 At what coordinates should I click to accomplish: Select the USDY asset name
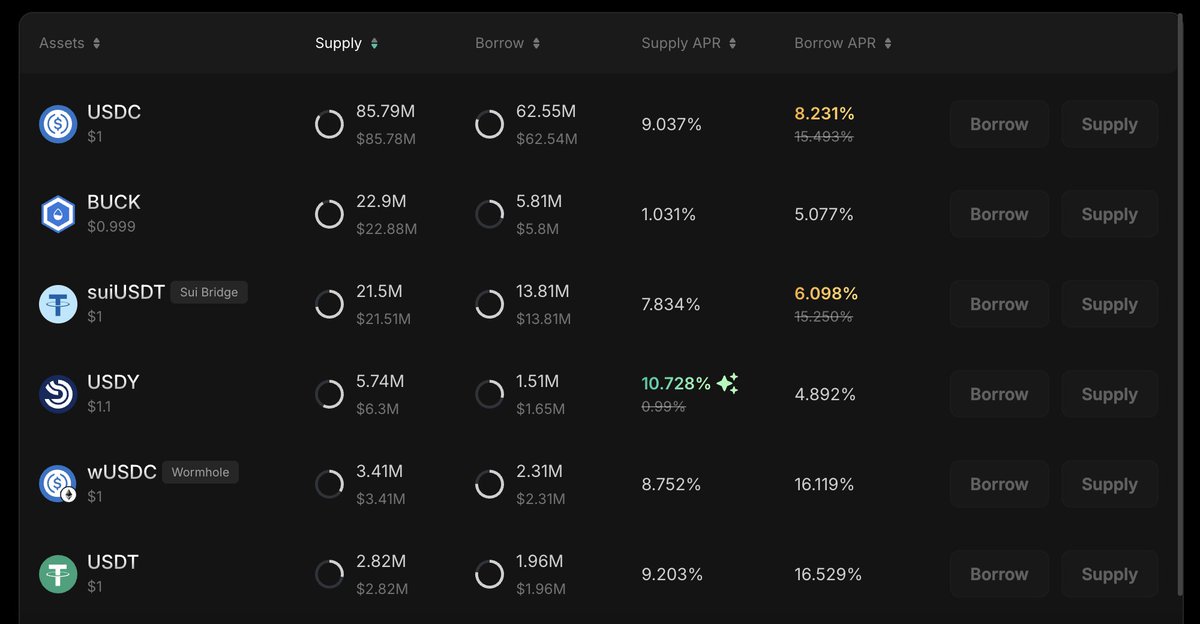tap(113, 382)
